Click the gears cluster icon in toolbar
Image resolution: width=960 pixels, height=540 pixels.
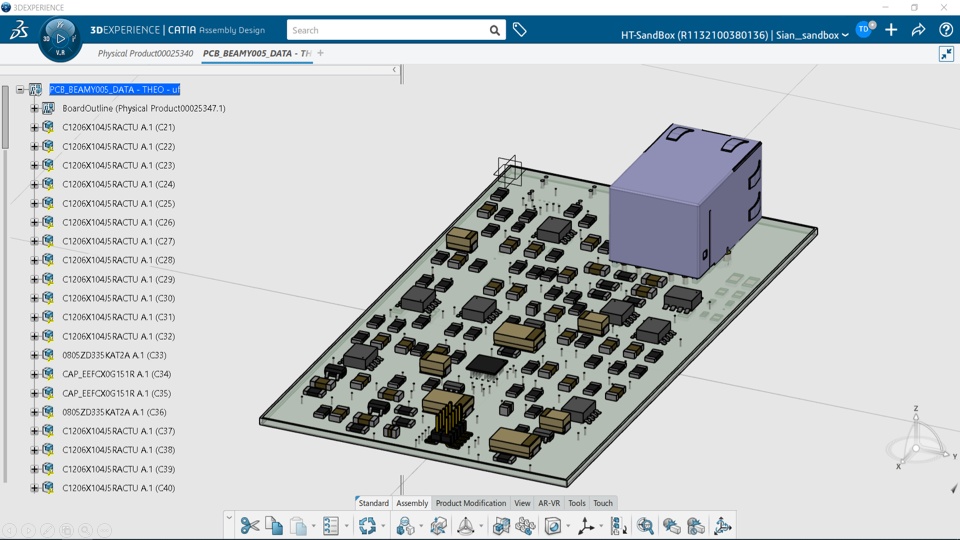[525, 525]
